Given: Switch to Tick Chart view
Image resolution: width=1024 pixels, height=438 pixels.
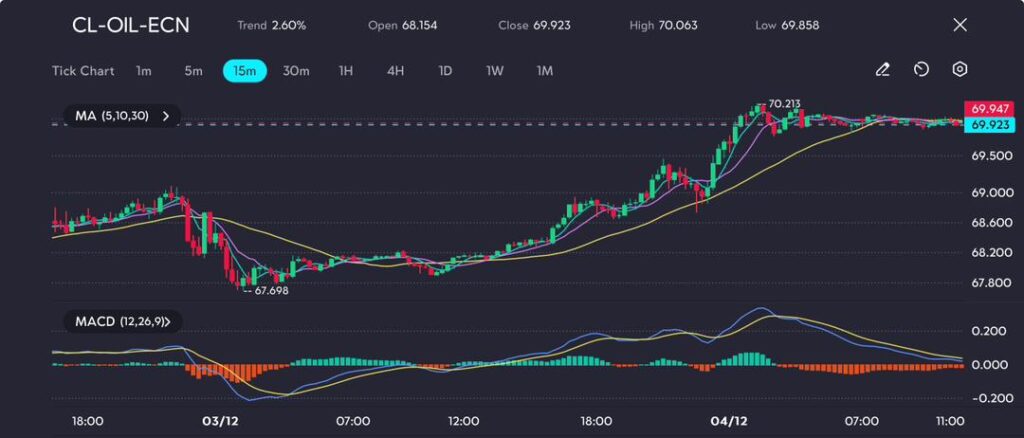Looking at the screenshot, I should coord(83,71).
